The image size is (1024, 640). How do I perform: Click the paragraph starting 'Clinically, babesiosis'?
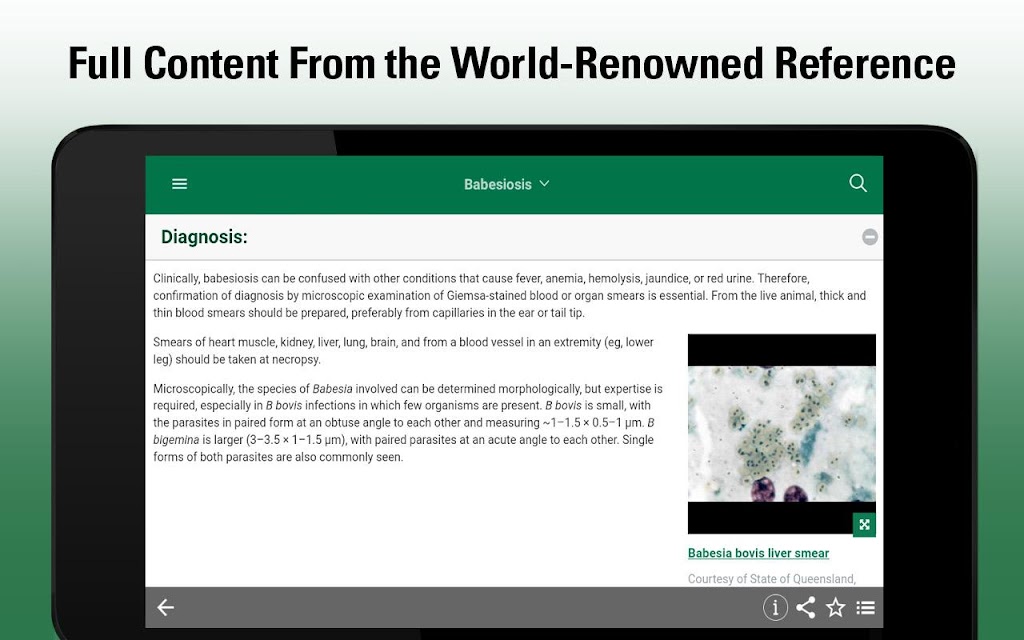510,295
